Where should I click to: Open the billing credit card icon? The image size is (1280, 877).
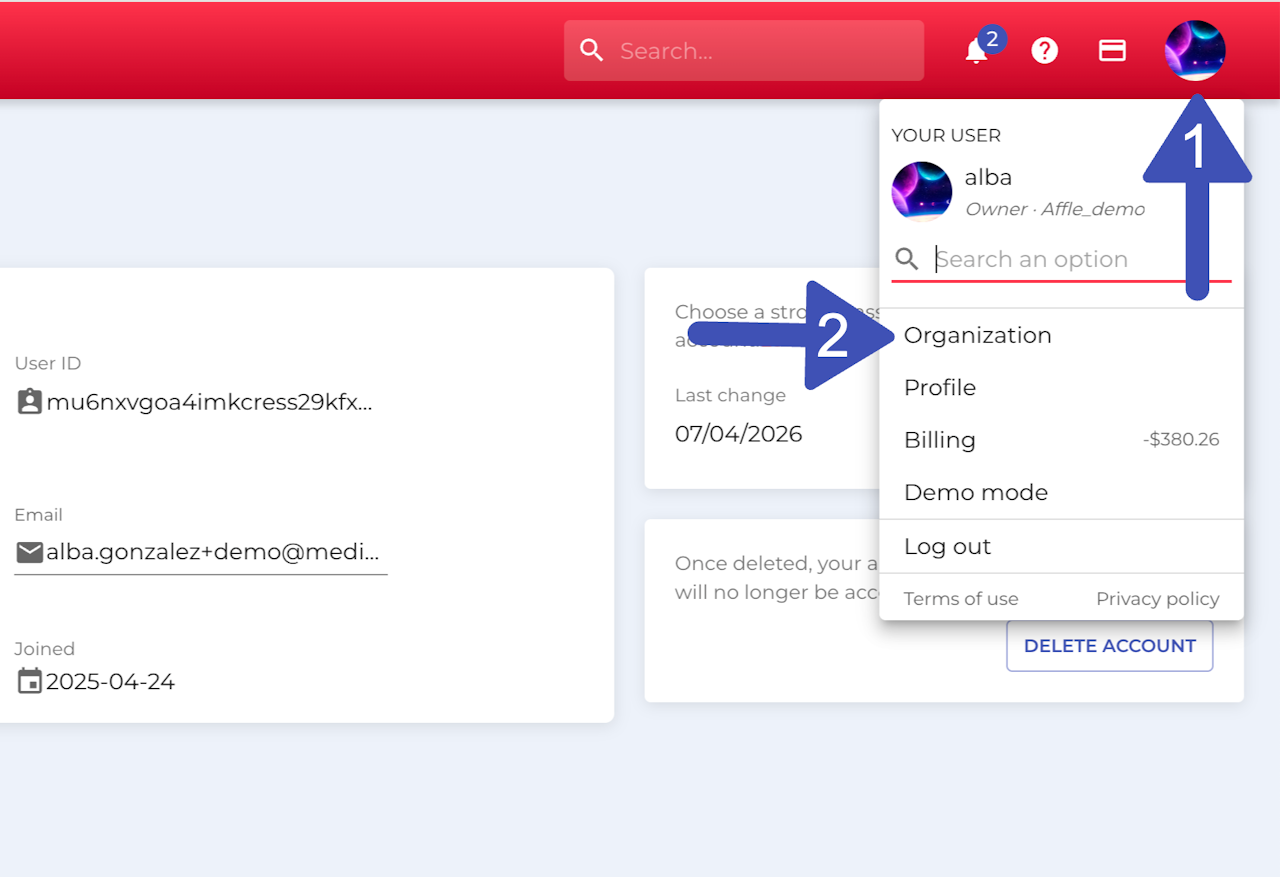1112,51
